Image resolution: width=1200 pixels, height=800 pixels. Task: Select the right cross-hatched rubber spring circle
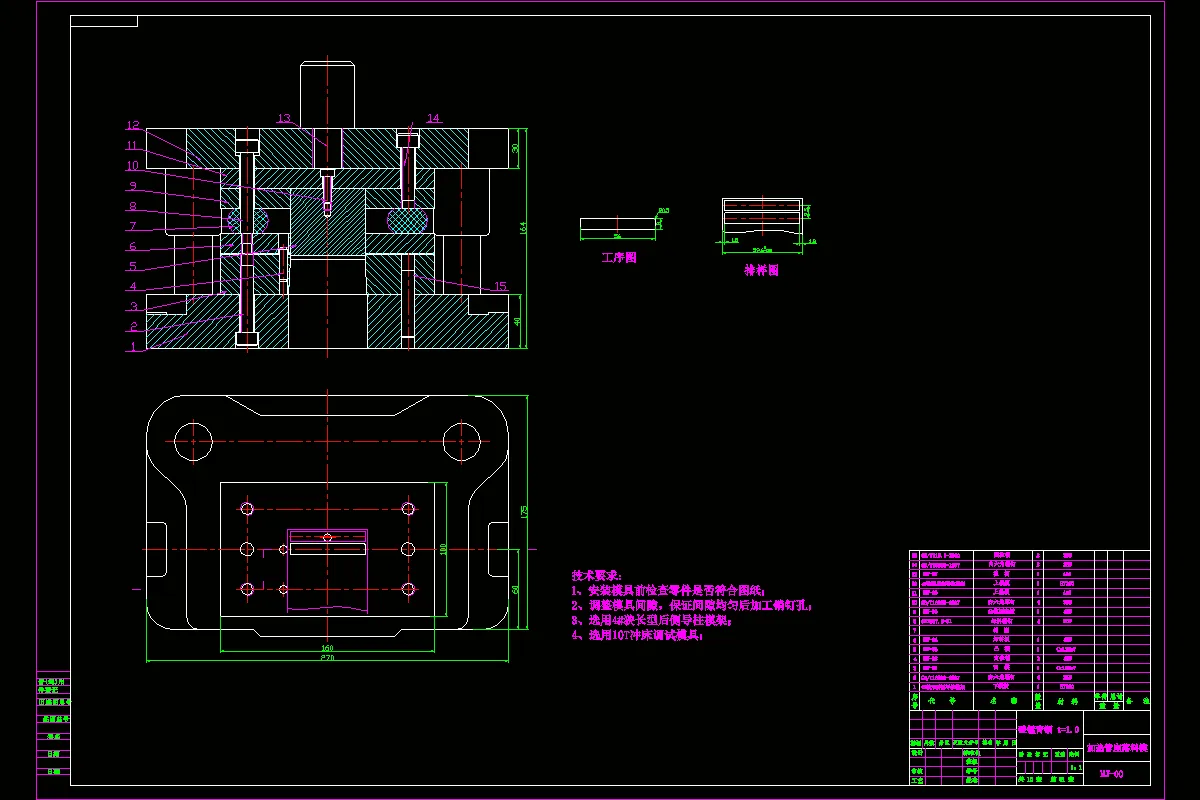point(408,219)
